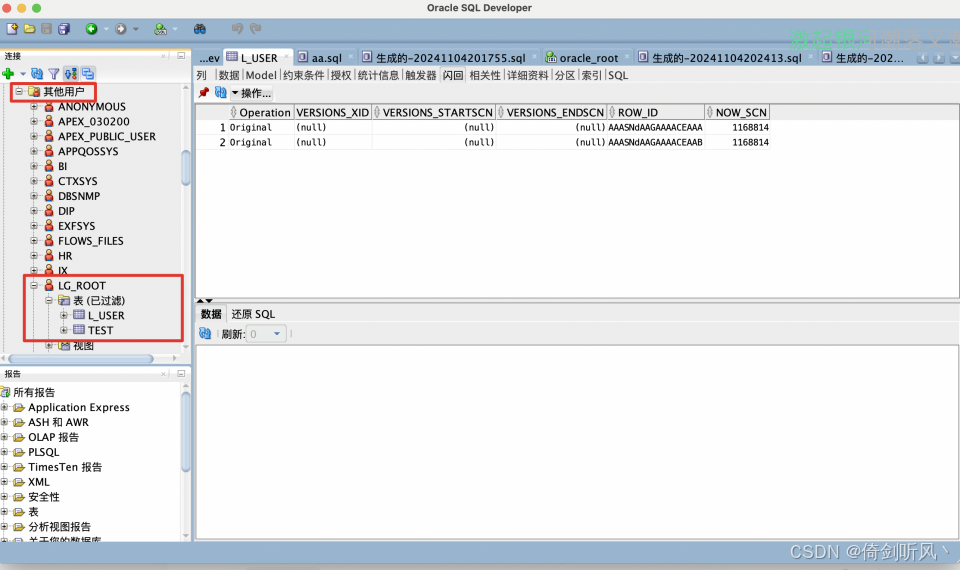Viewport: 960px width, 570px height.
Task: Select the 安全性 reports folder
Action: tap(44, 497)
